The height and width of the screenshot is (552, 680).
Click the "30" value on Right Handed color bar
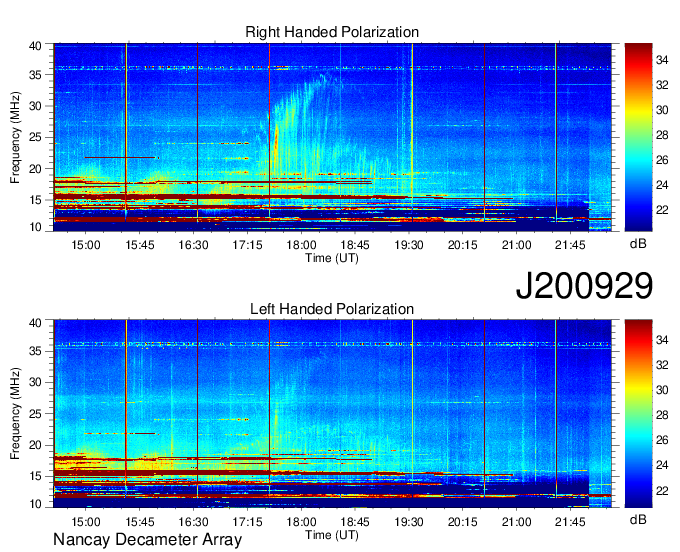(x=662, y=110)
